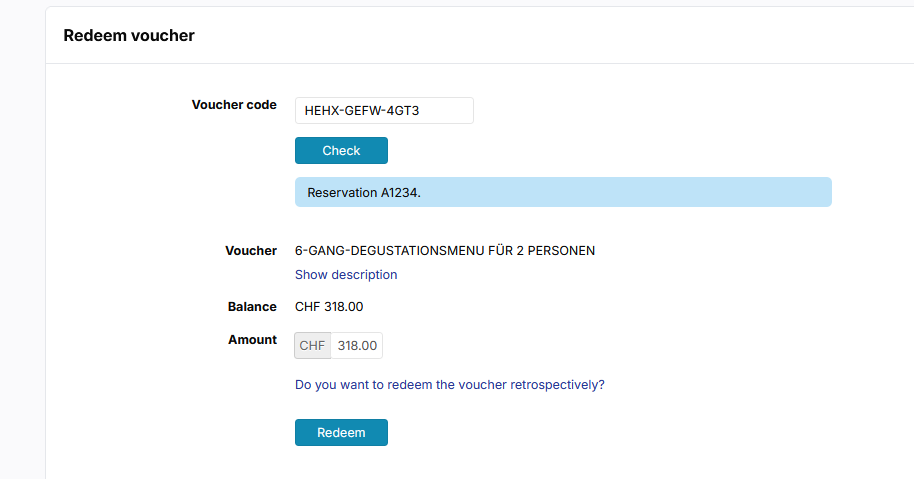Focus the Voucher code input field
Image resolution: width=914 pixels, height=479 pixels.
pyautogui.click(x=384, y=110)
